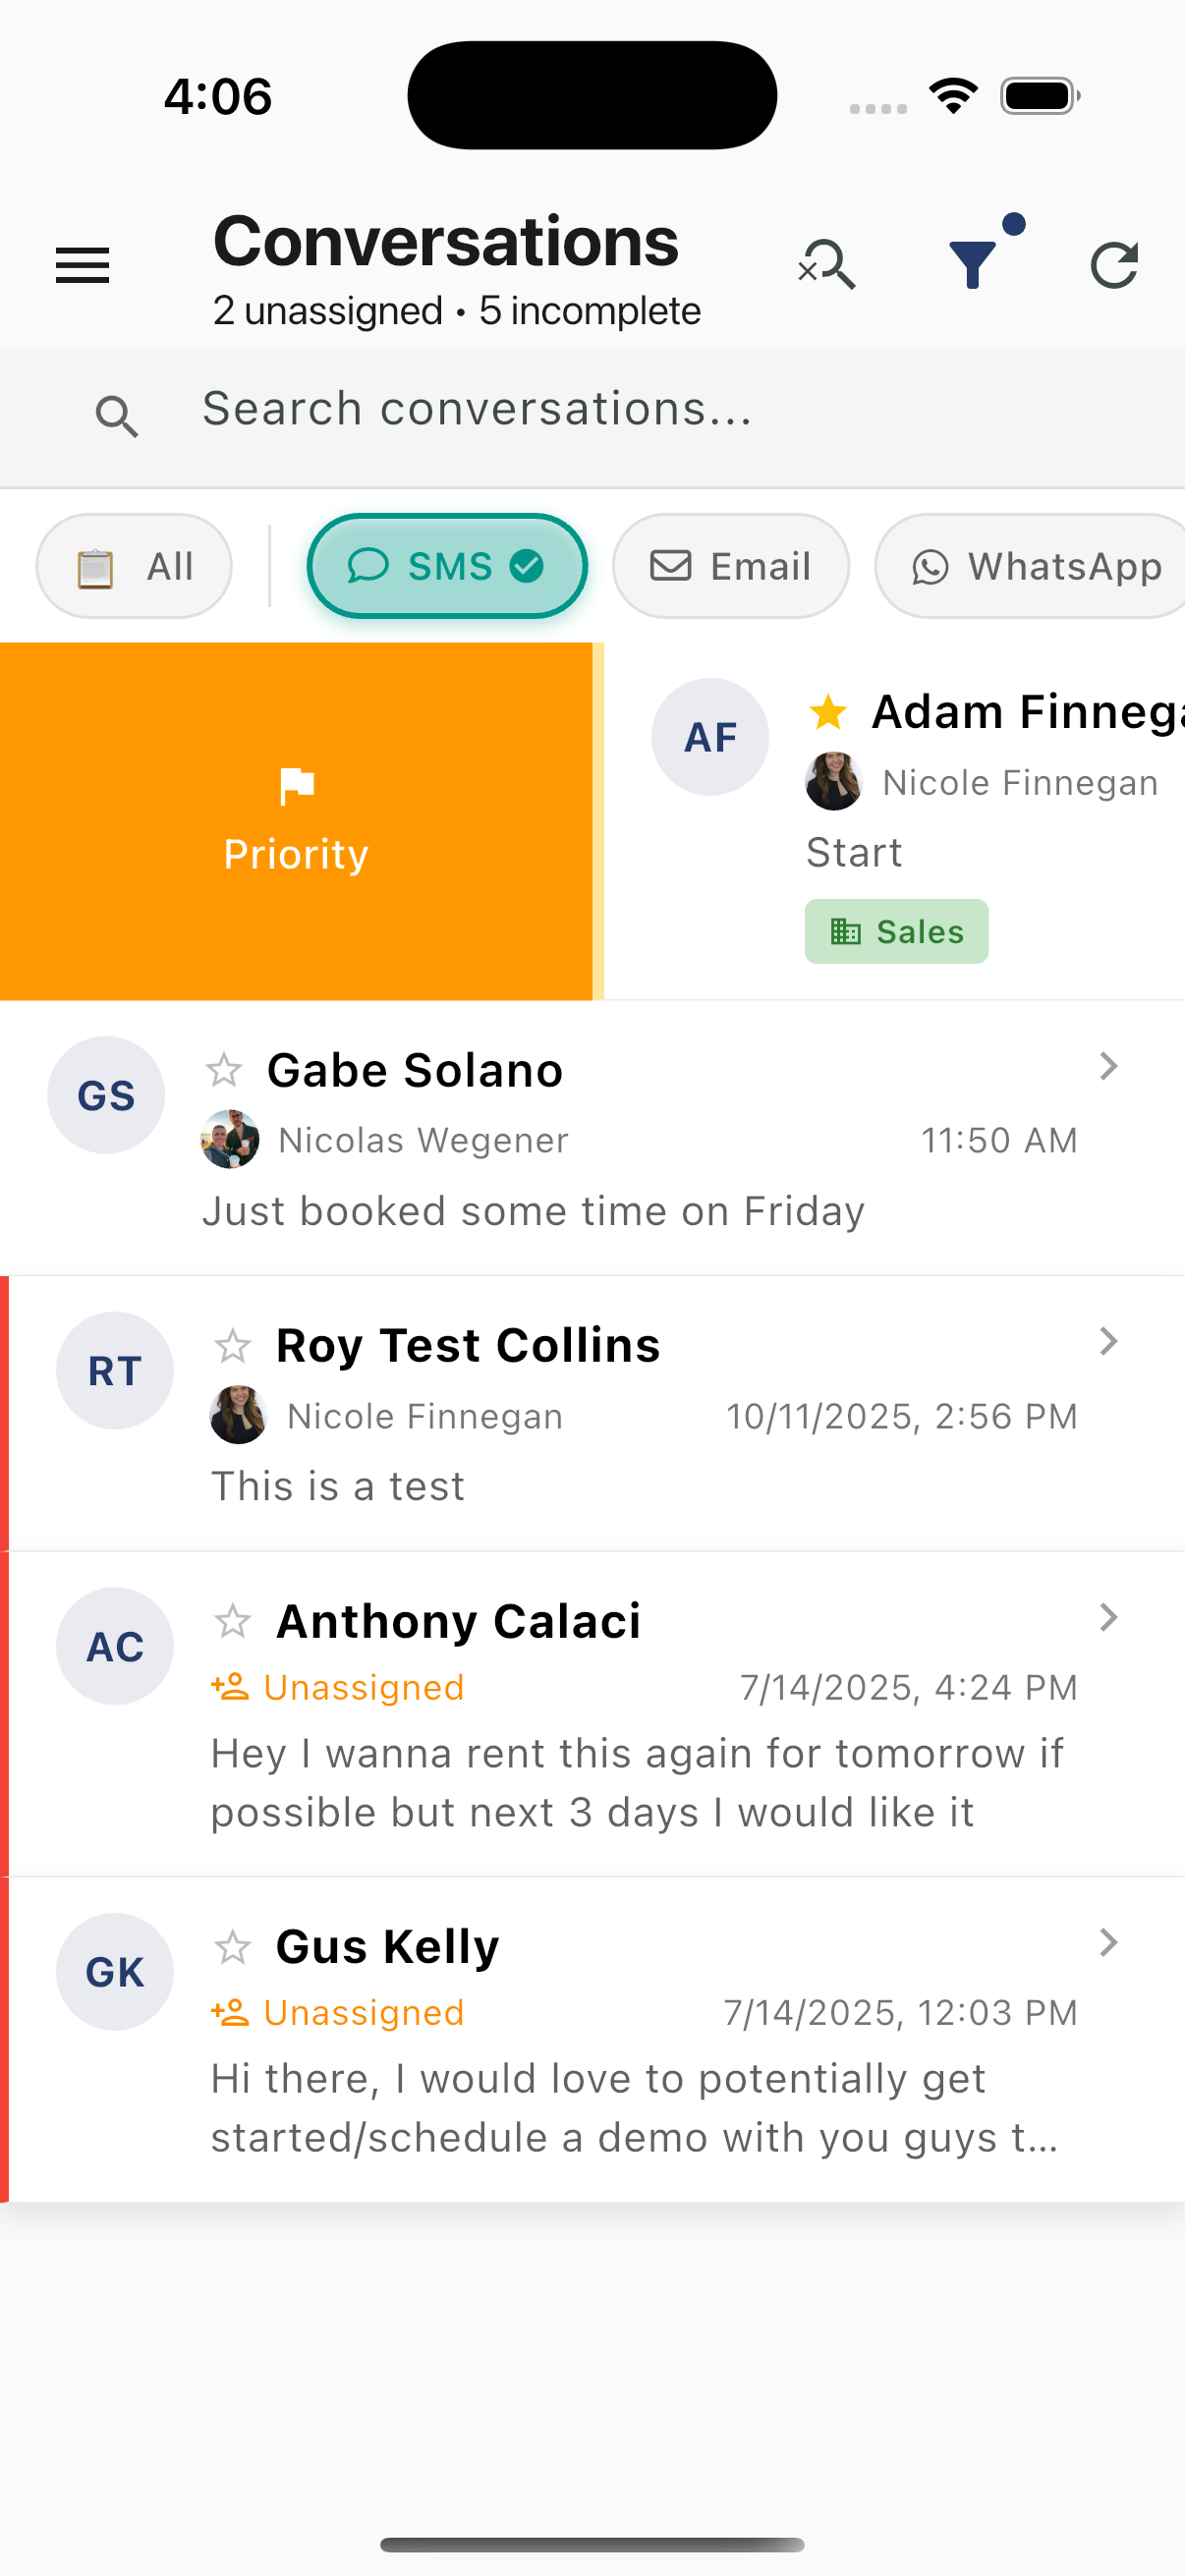Assign Gus Kelly via Unassigned label
The height and width of the screenshot is (2576, 1185).
338,2012
